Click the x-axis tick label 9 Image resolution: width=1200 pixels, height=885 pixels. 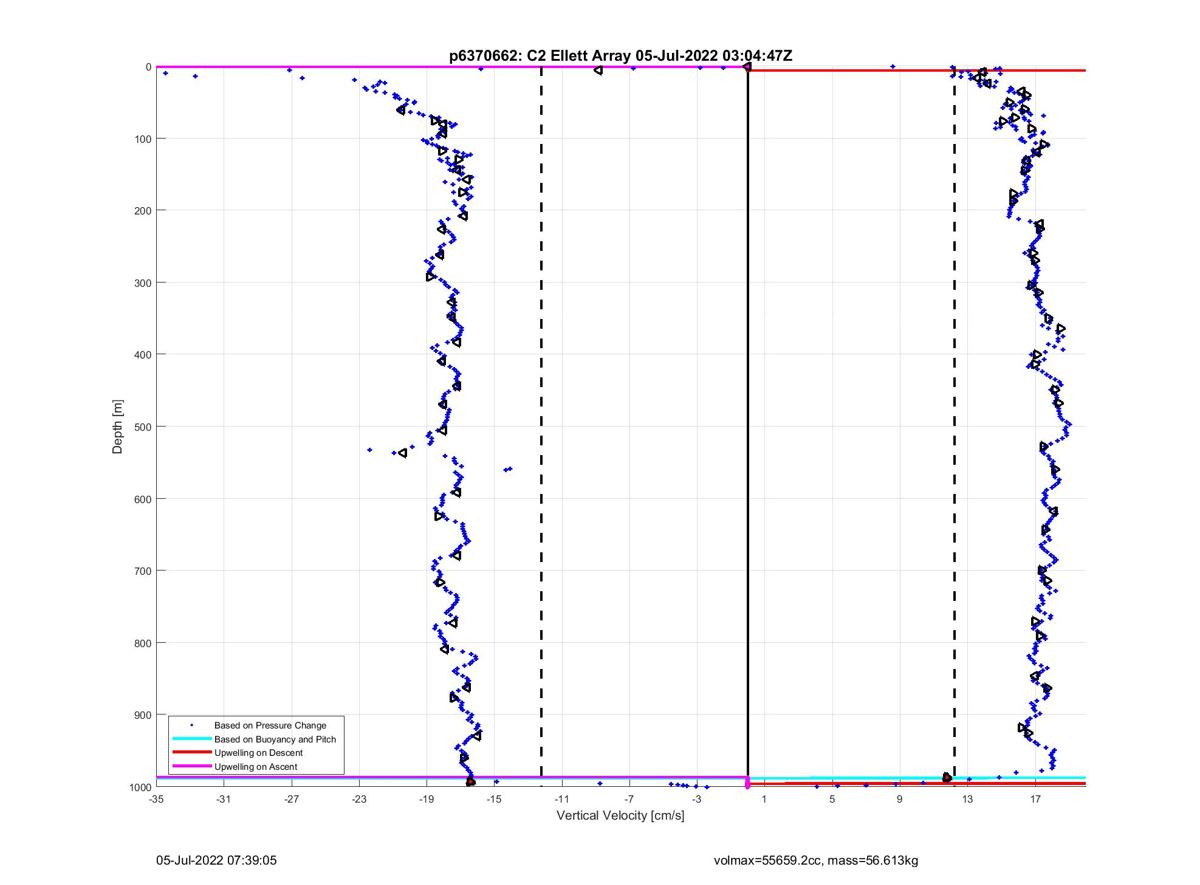click(x=899, y=798)
